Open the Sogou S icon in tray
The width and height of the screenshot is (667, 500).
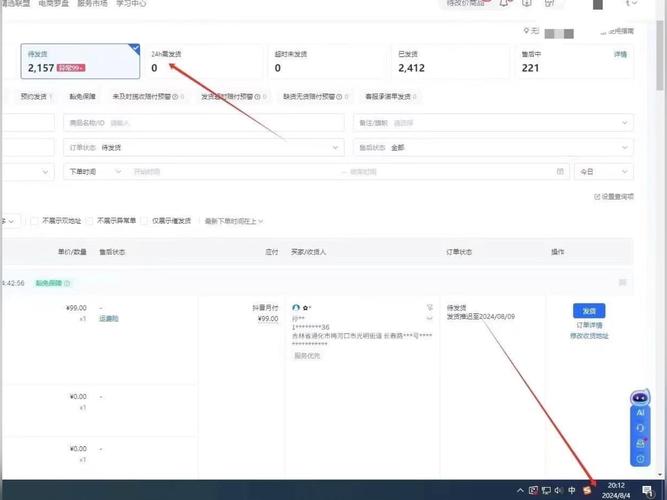pyautogui.click(x=587, y=490)
